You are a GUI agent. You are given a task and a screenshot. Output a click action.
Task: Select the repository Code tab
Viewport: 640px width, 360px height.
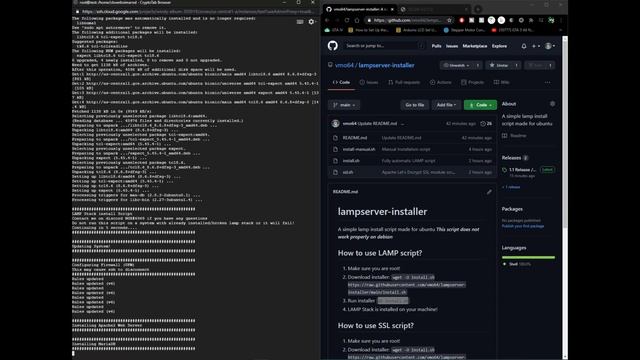pos(341,82)
